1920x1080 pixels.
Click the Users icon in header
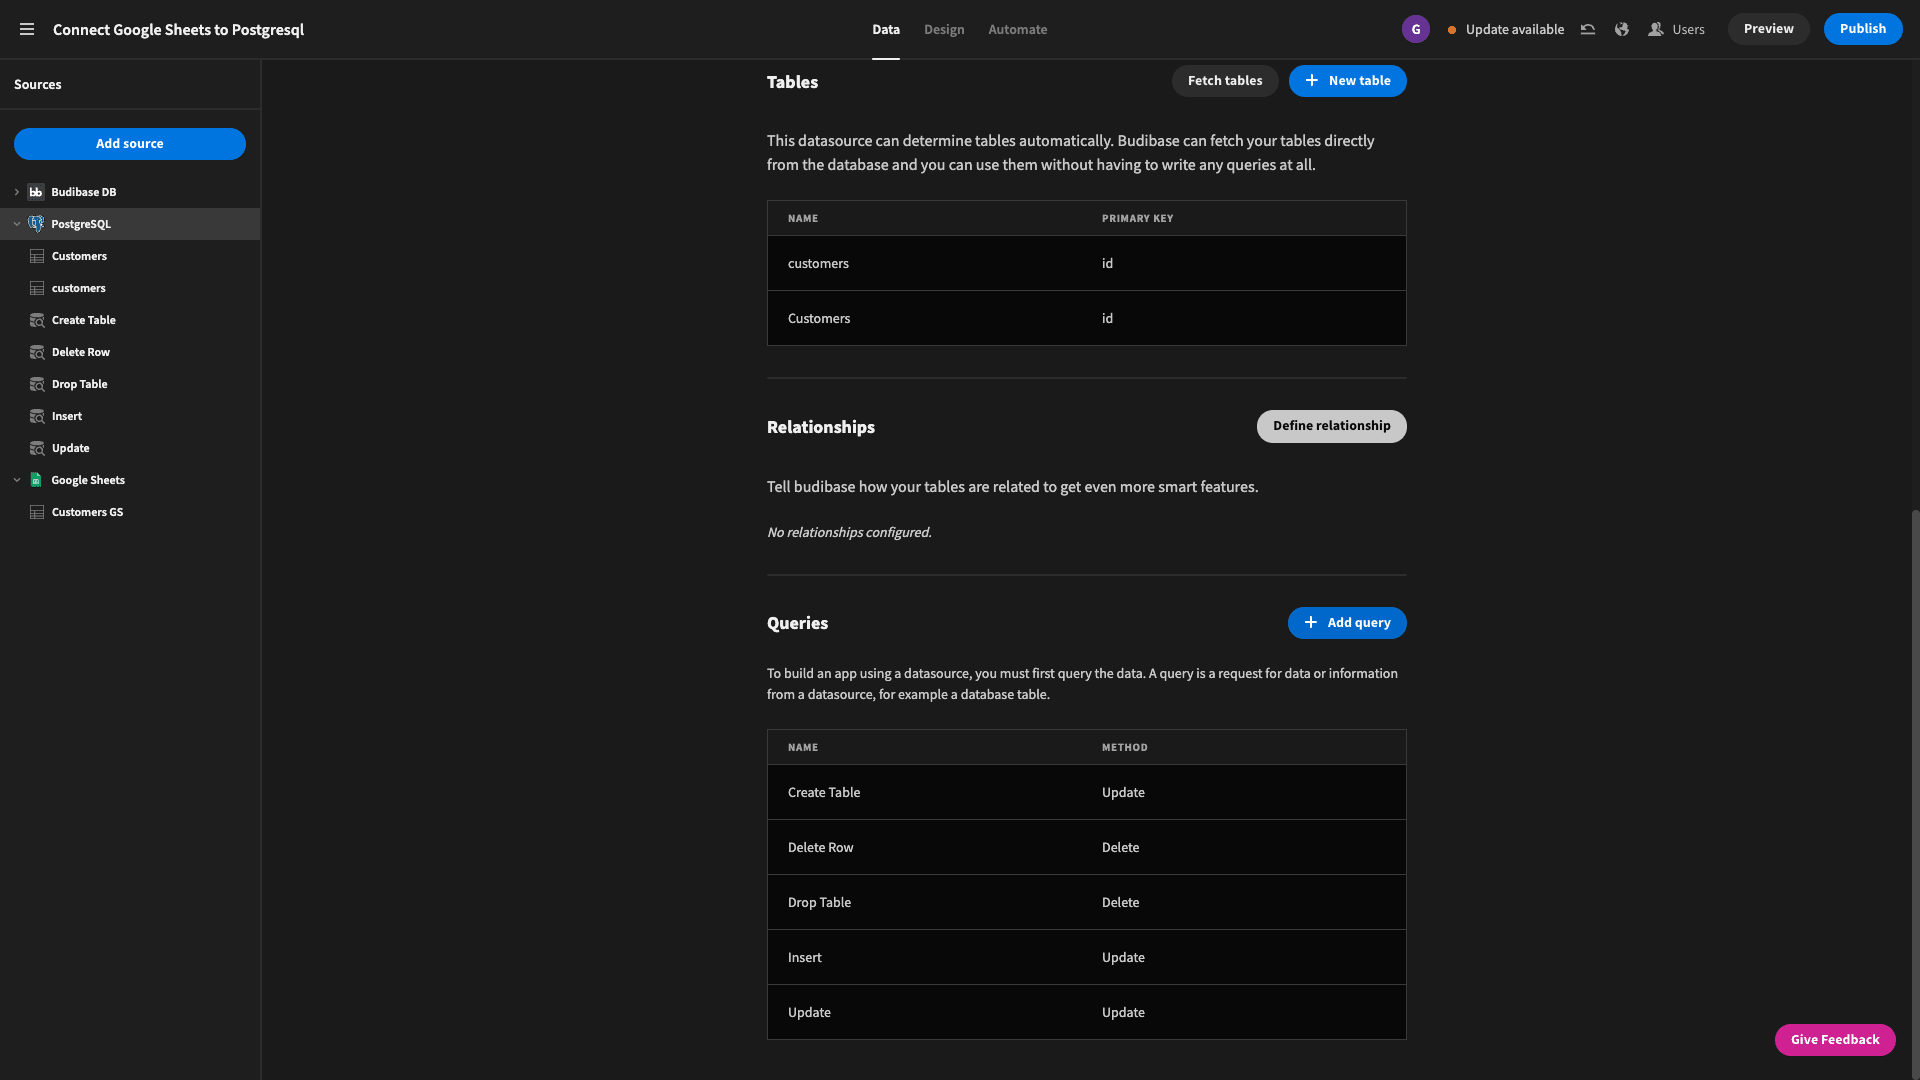(1655, 29)
